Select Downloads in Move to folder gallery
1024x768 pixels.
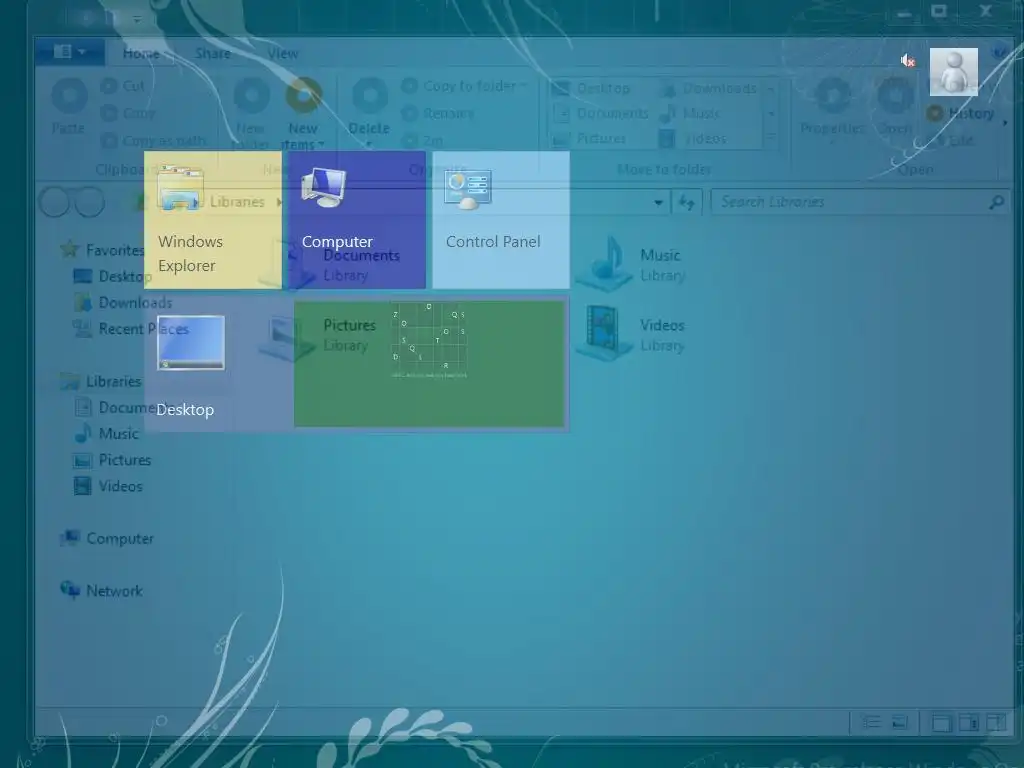pyautogui.click(x=707, y=88)
